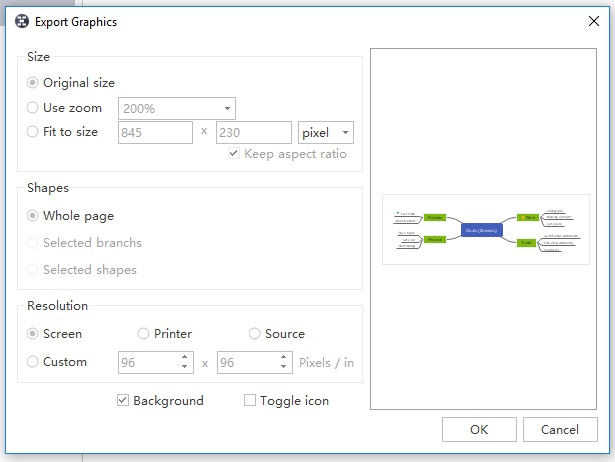Toggle Keep aspect ratio checkbox

(234, 154)
